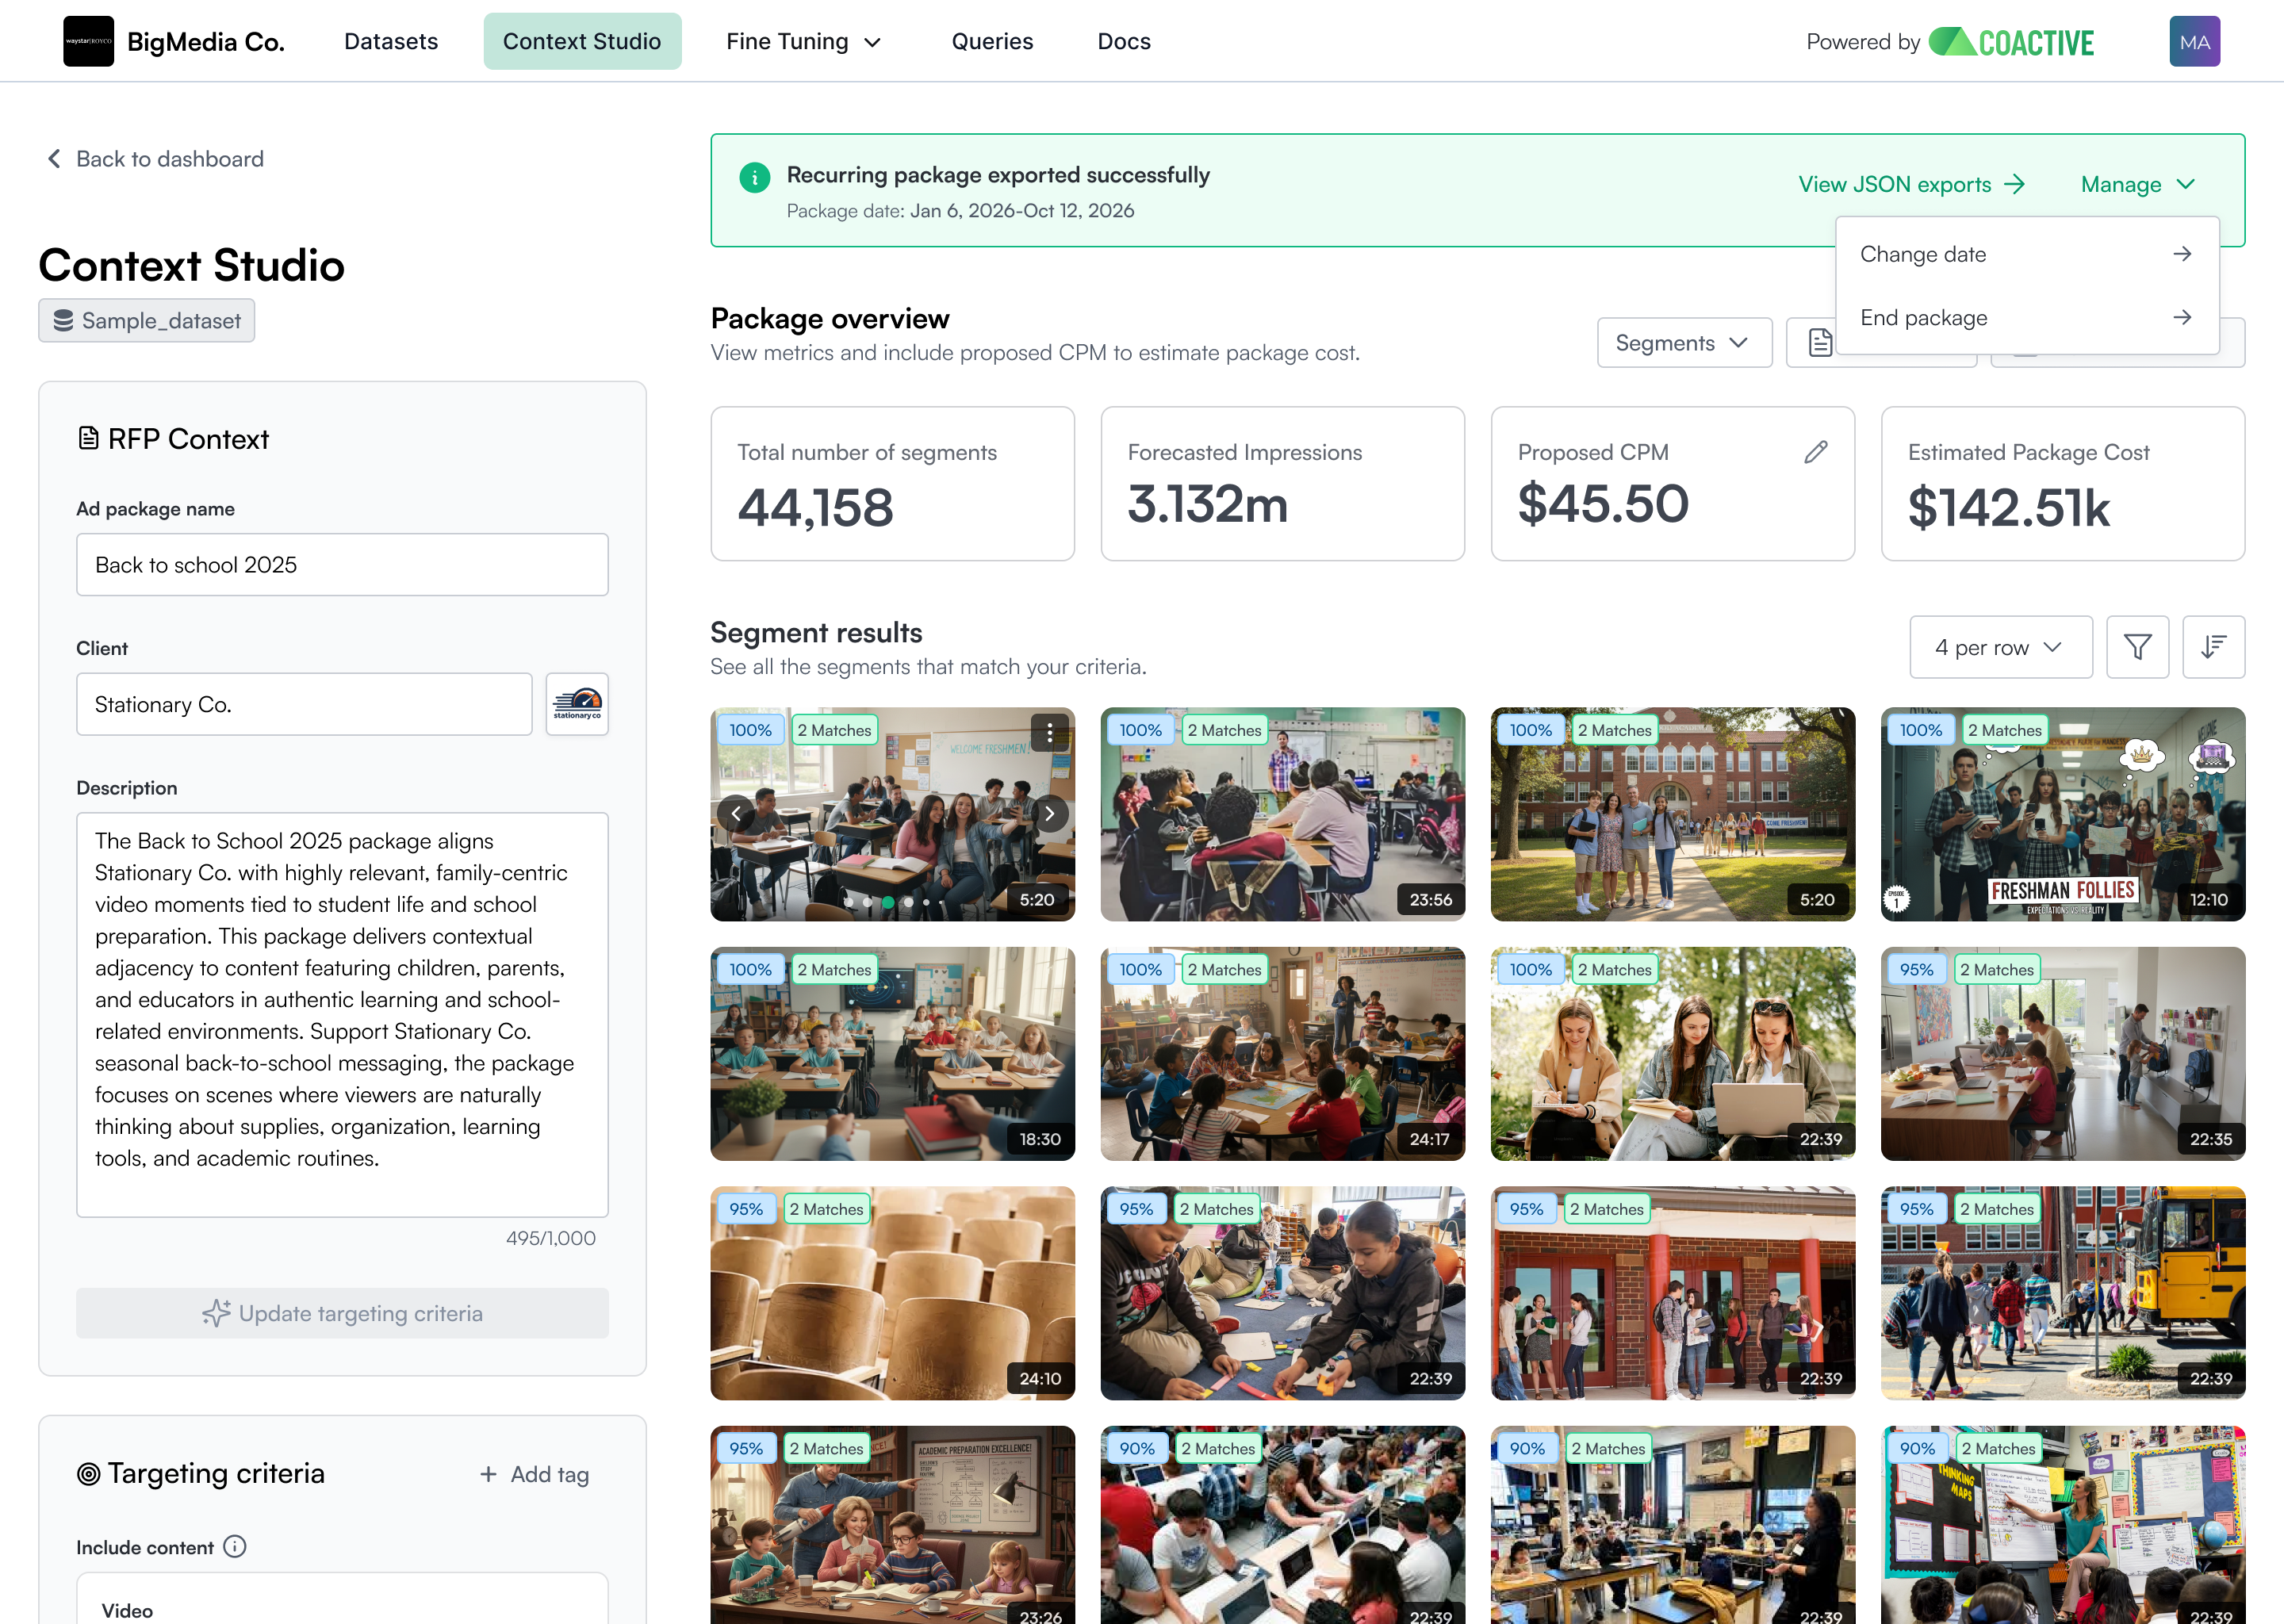Click the Package overview heading
Image resolution: width=2284 pixels, height=1624 pixels.
[830, 318]
